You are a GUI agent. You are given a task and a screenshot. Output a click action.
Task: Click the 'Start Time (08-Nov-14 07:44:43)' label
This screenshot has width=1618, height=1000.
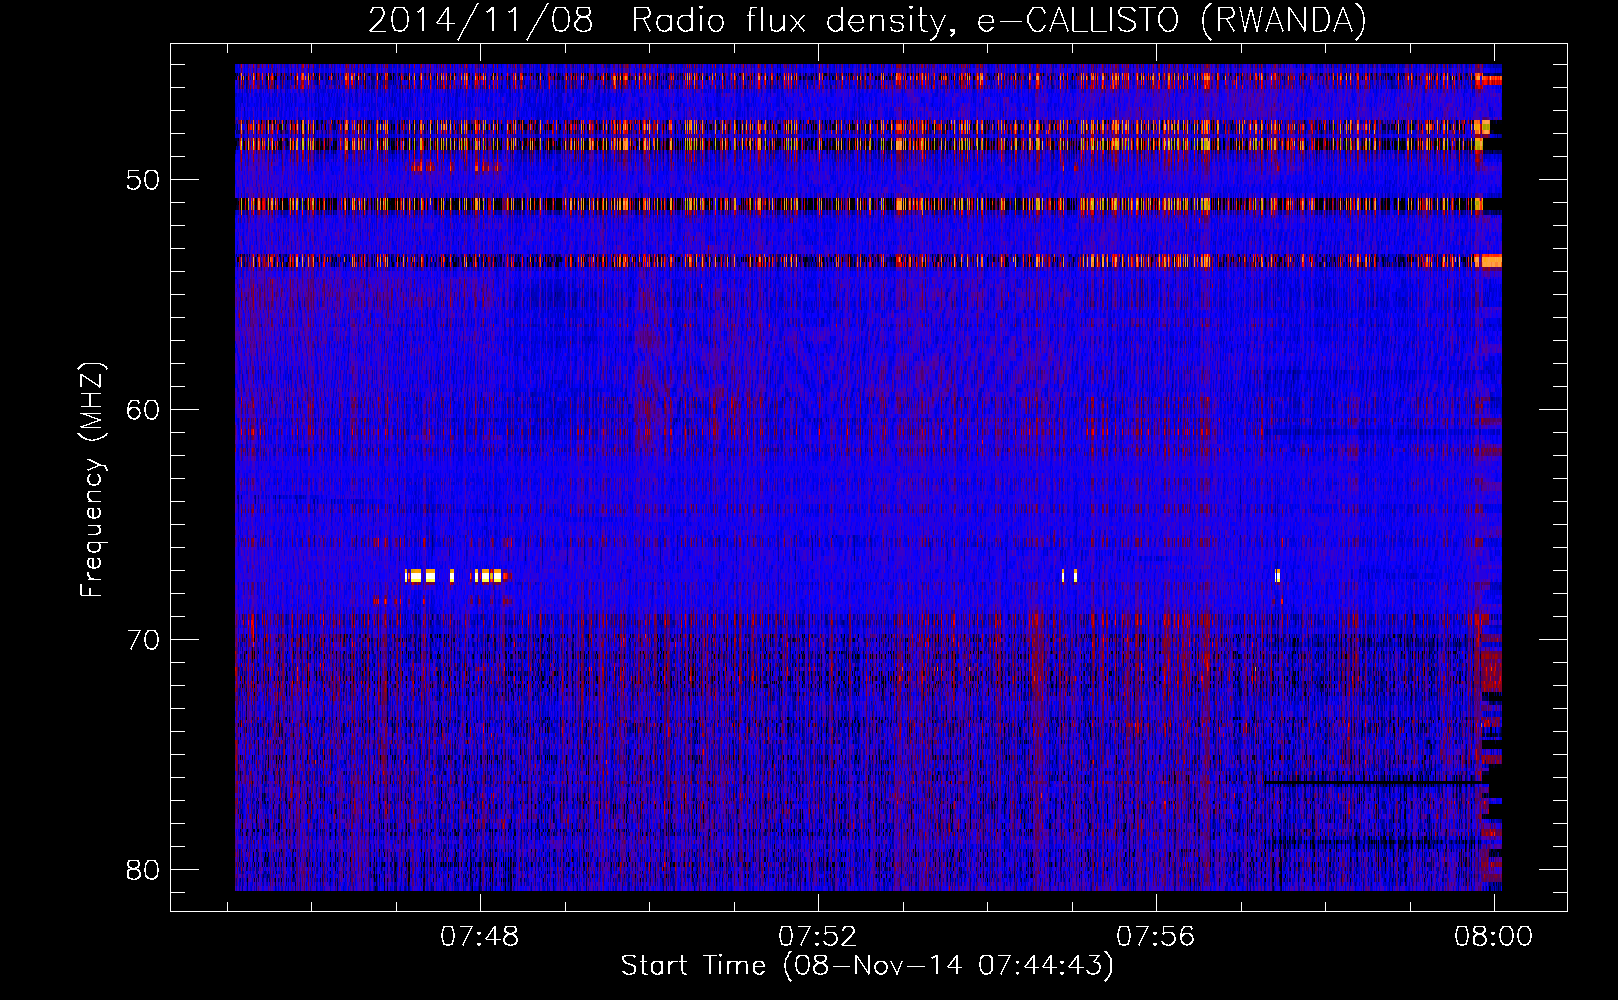(867, 966)
